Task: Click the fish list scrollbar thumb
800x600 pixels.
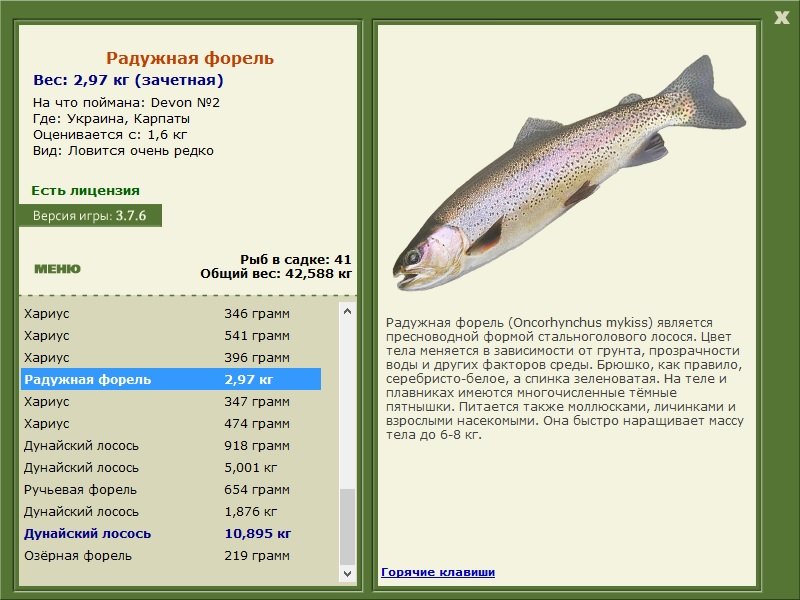Action: pyautogui.click(x=347, y=527)
